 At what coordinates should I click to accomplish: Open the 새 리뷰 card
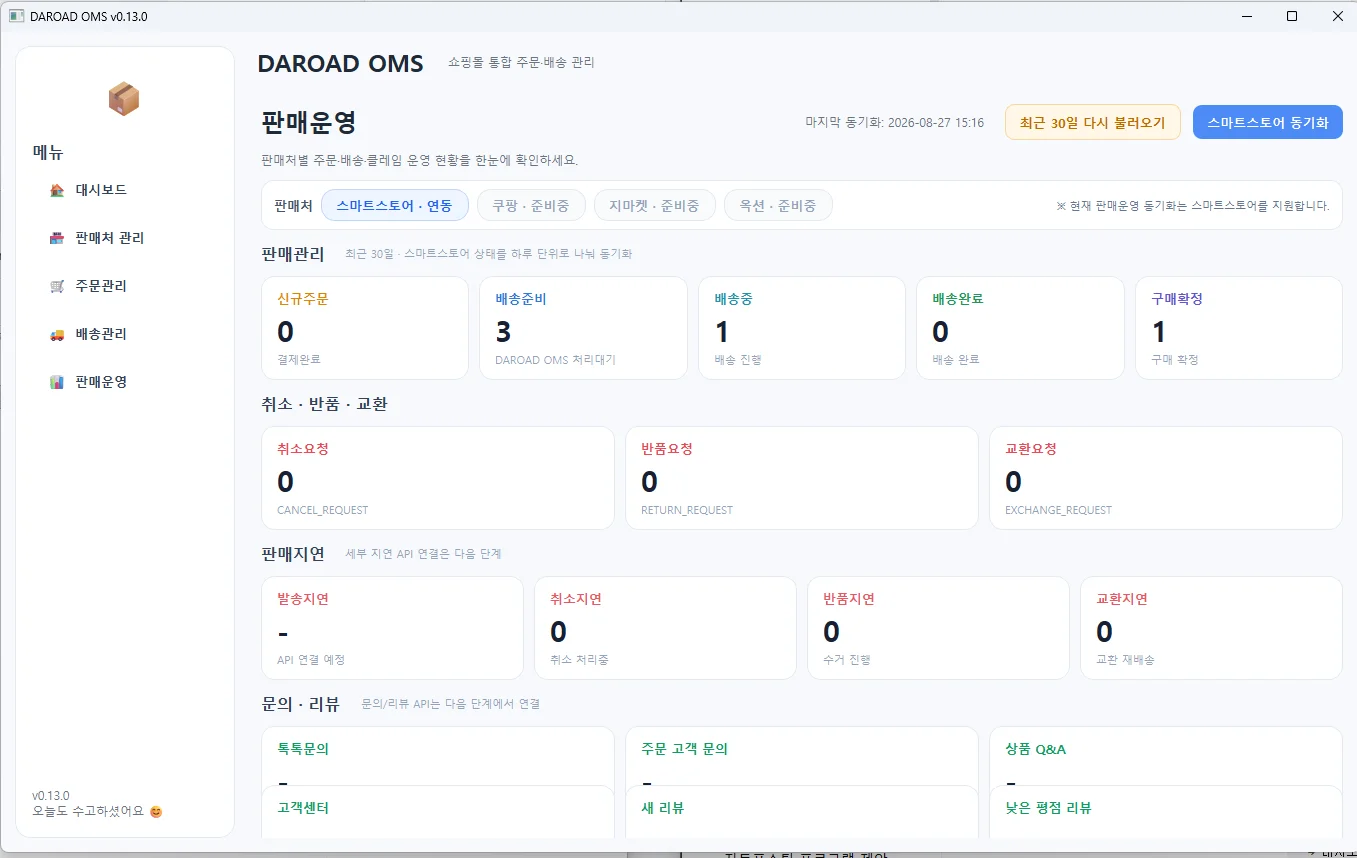[x=802, y=812]
